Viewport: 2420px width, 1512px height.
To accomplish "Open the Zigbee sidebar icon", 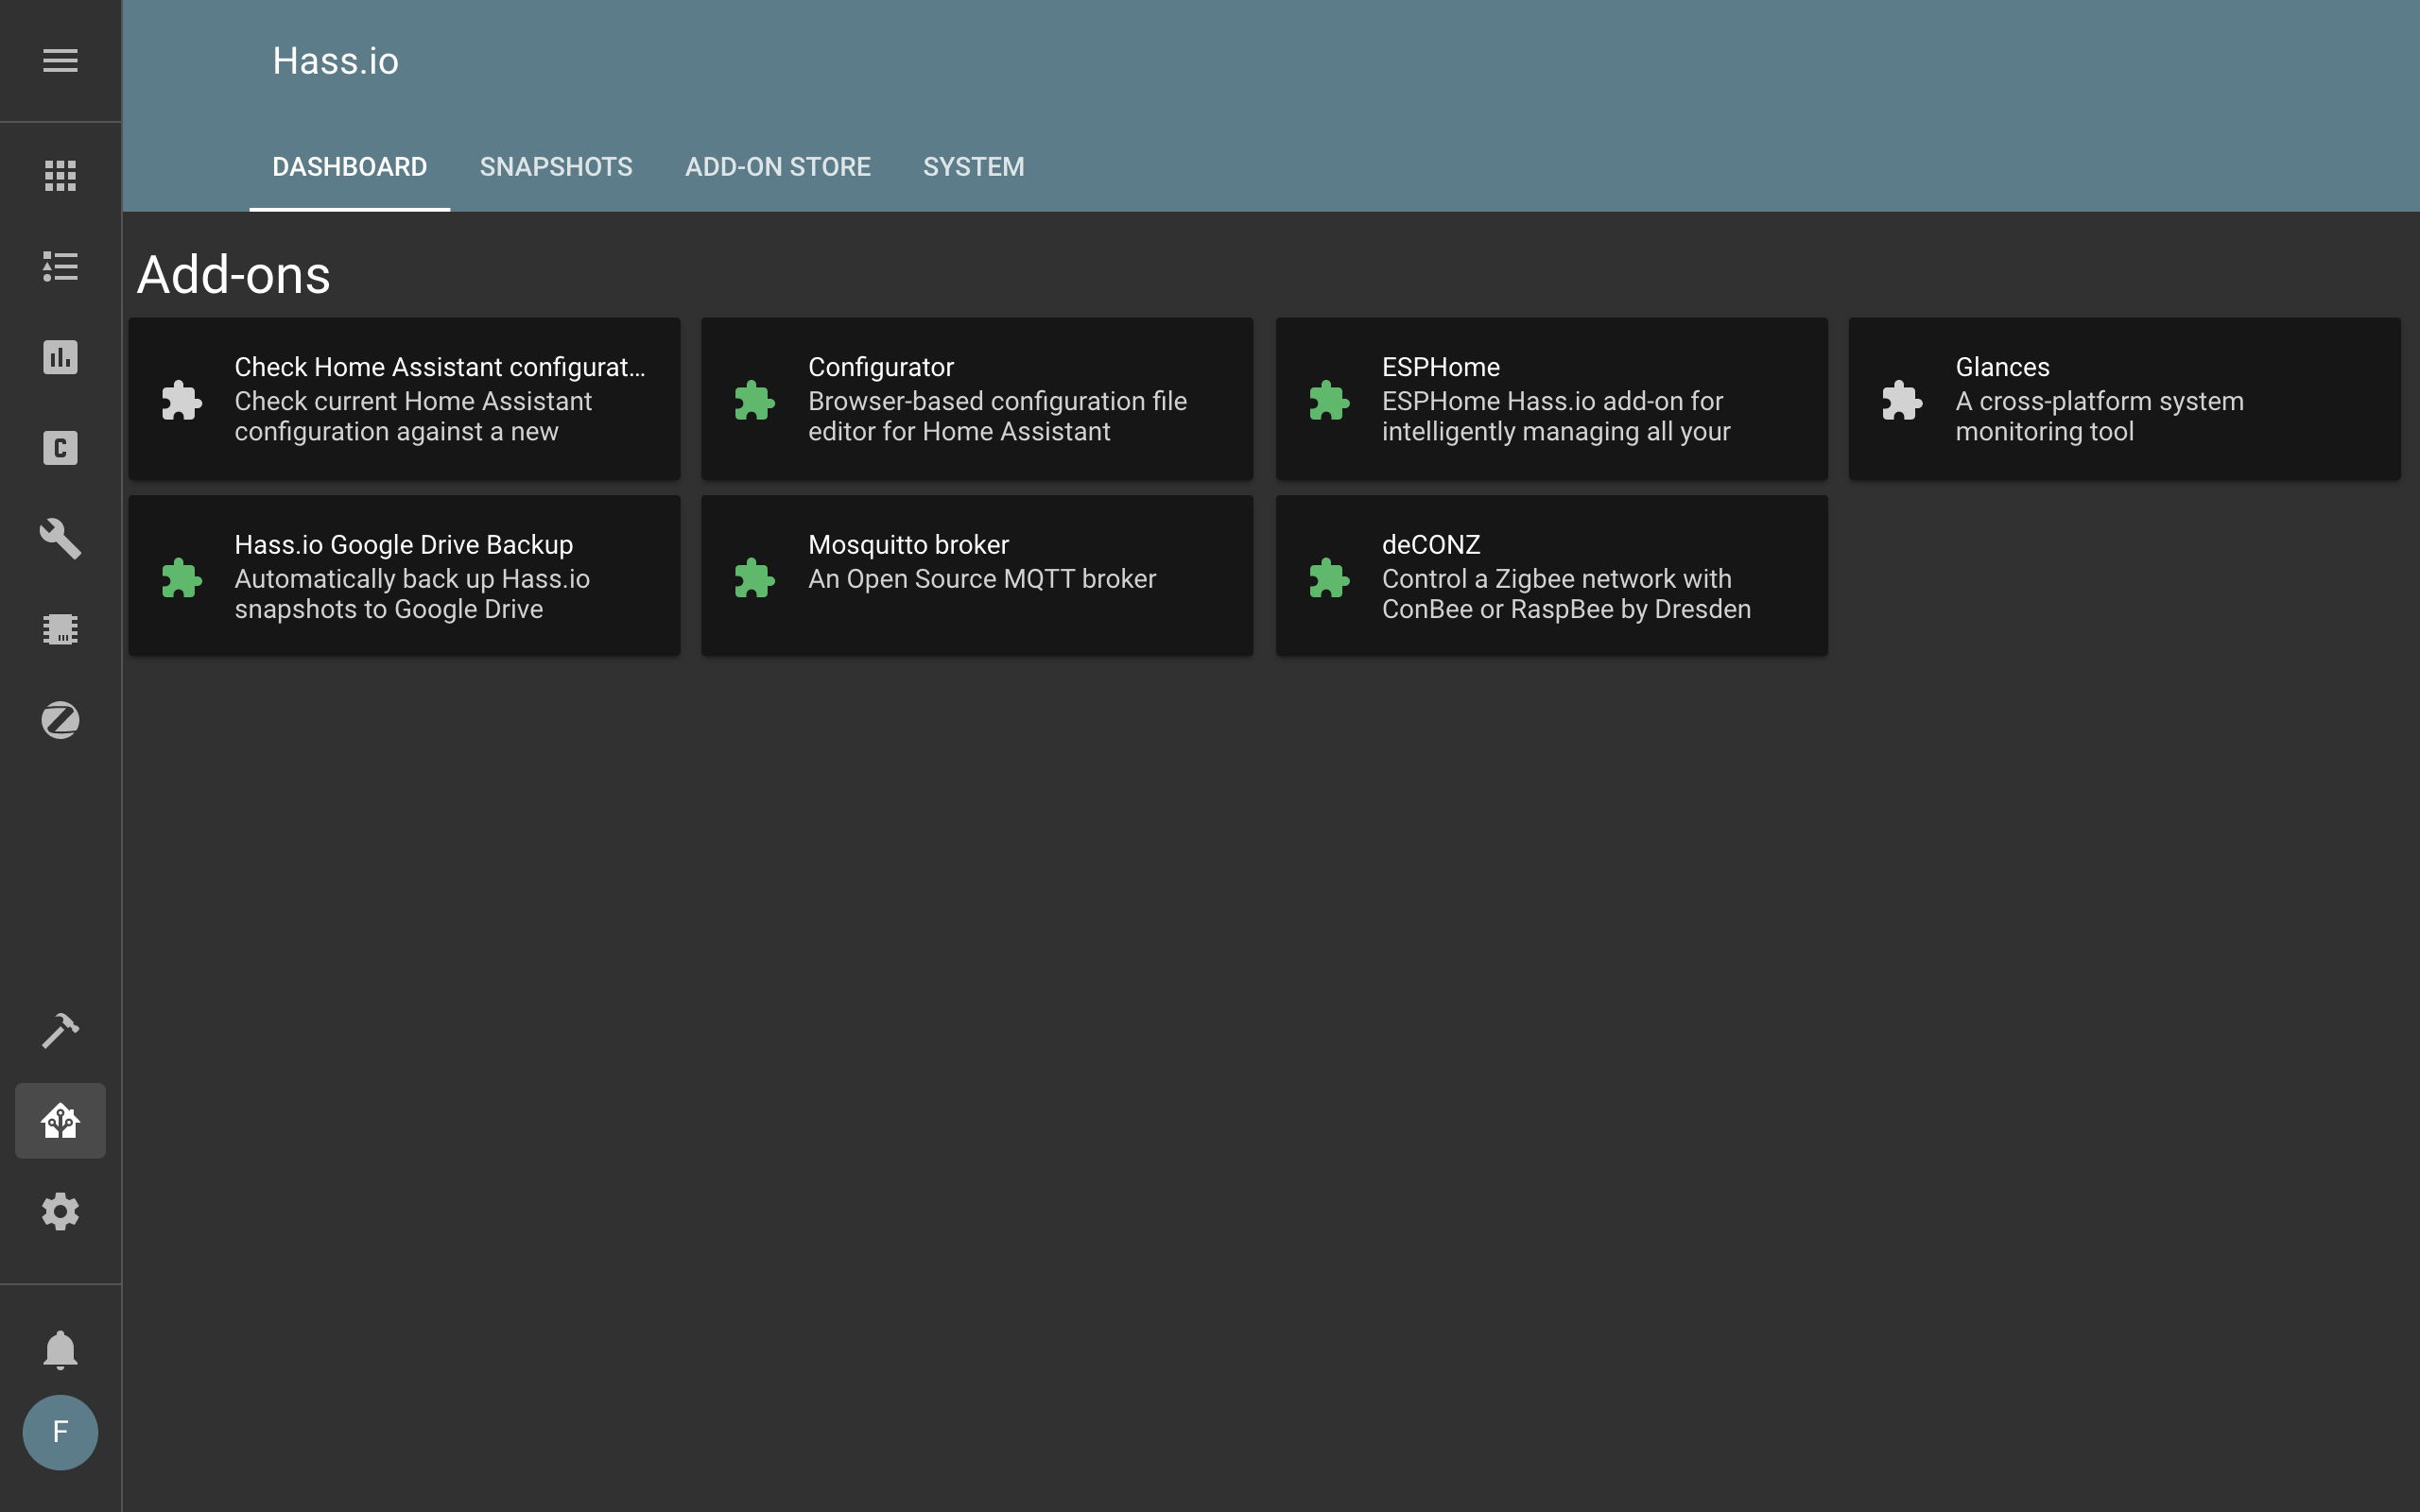I will pyautogui.click(x=60, y=720).
